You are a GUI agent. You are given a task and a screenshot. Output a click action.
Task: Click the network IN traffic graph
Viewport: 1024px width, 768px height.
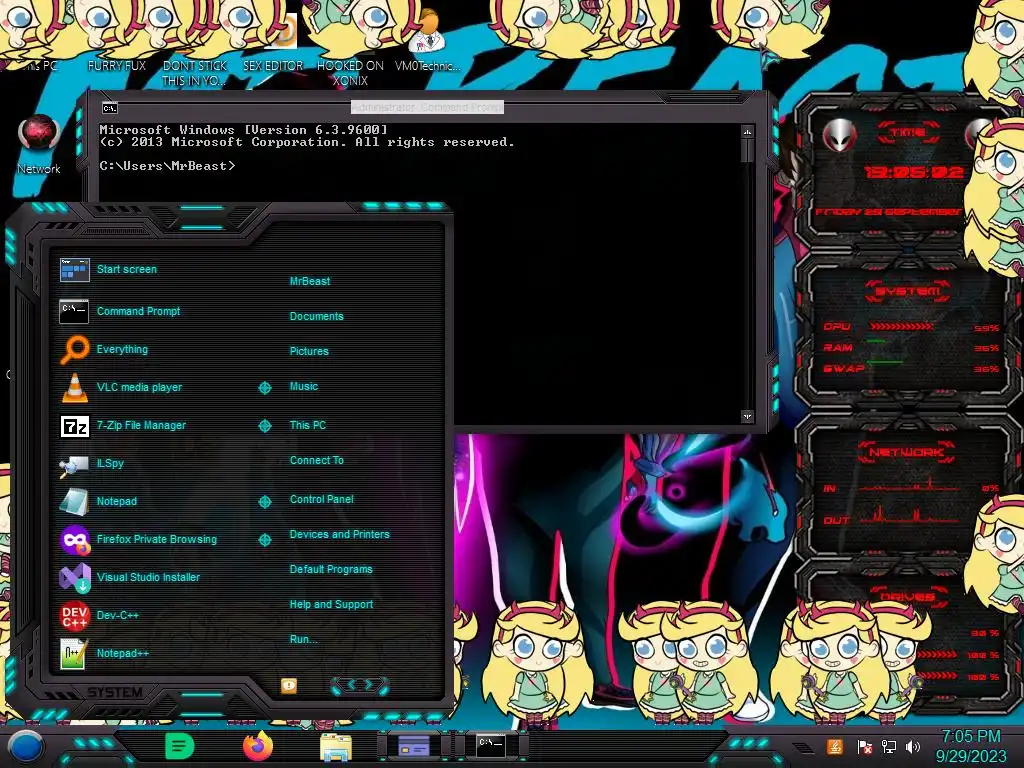tap(909, 485)
